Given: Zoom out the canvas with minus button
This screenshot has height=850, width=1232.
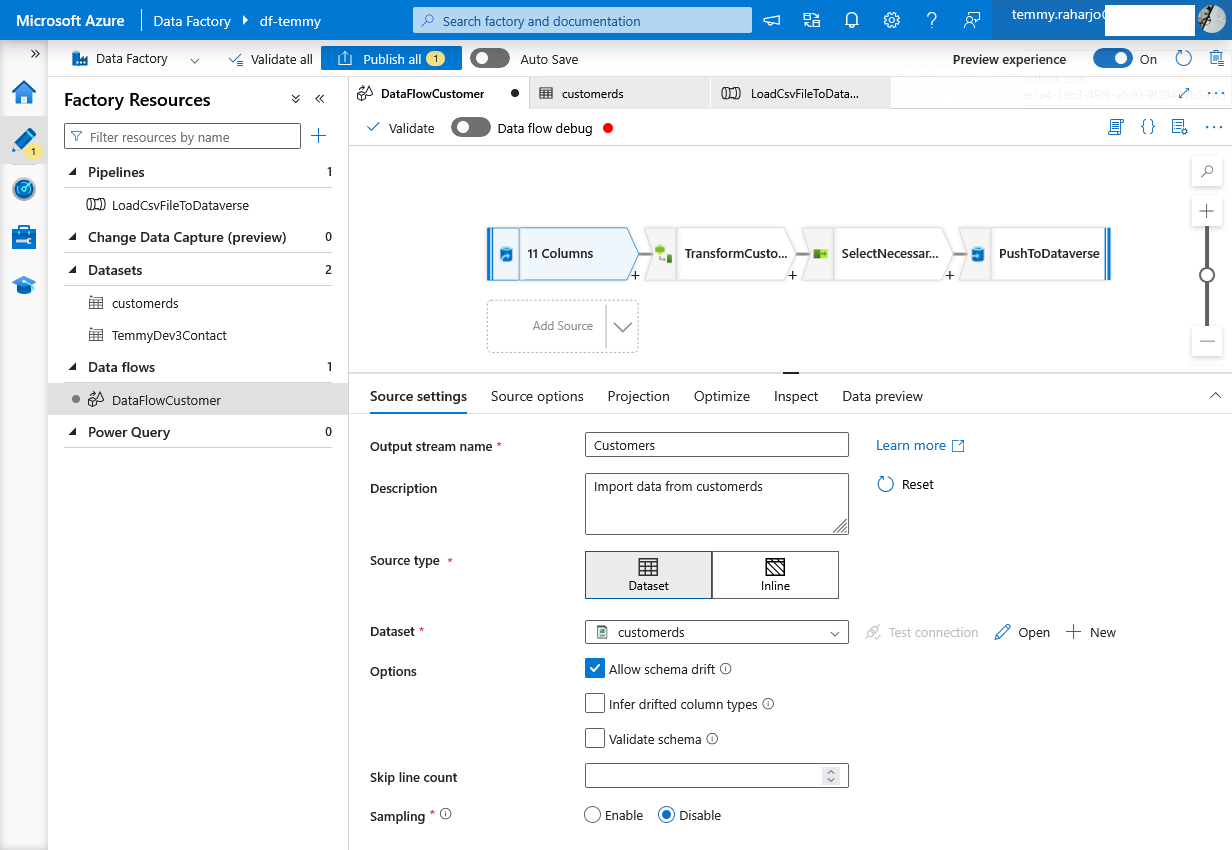Looking at the screenshot, I should pos(1207,341).
